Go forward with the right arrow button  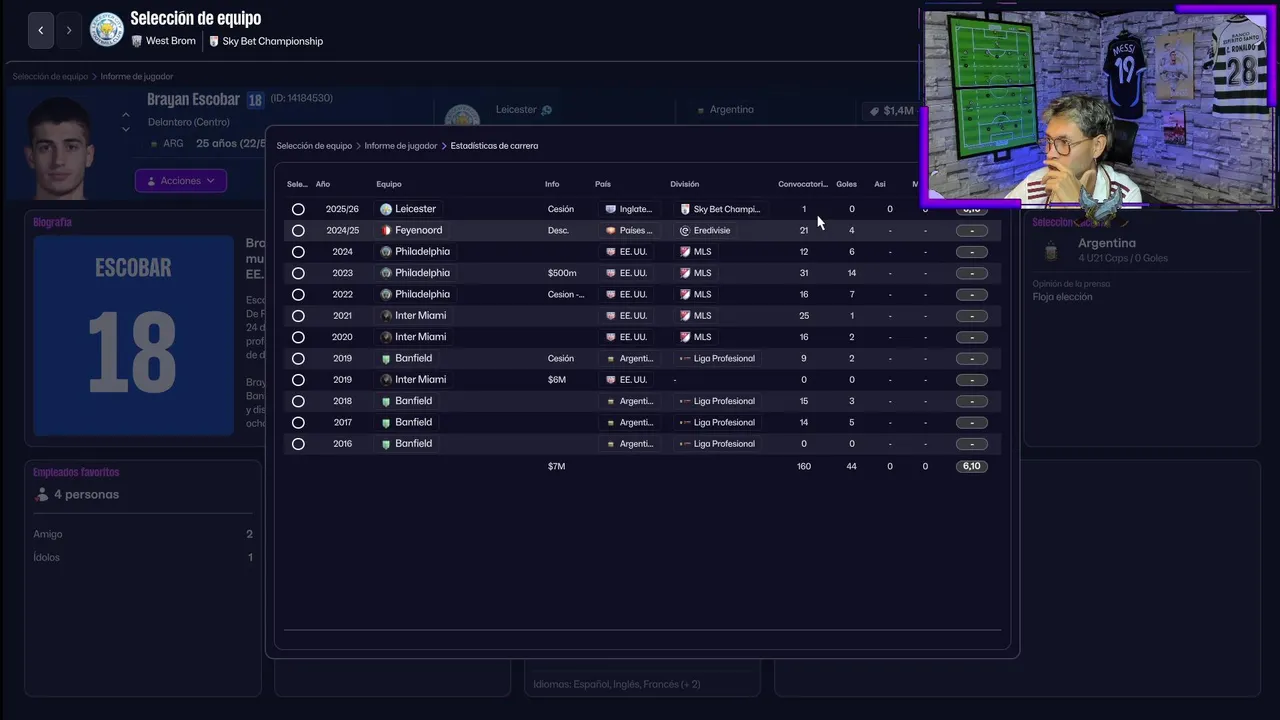click(69, 30)
